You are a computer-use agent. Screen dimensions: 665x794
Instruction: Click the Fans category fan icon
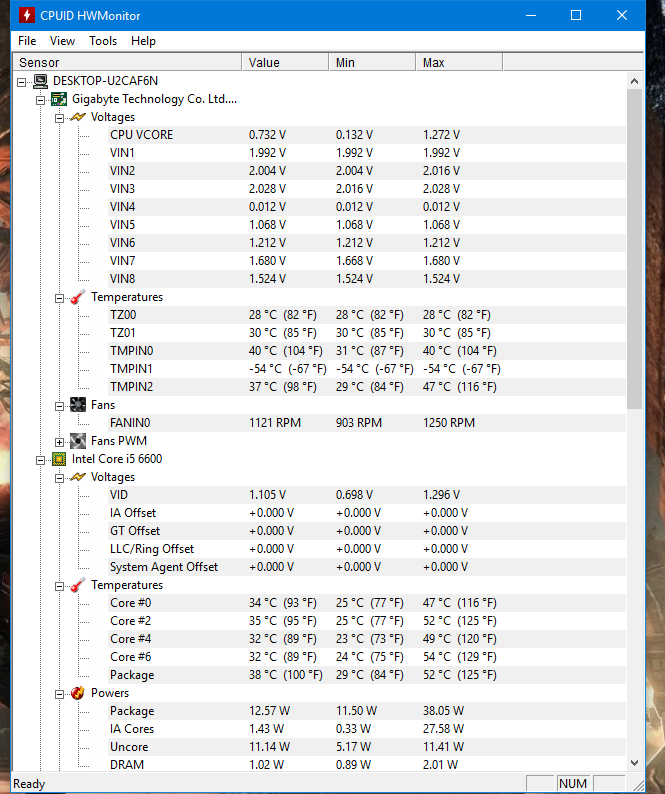(77, 405)
